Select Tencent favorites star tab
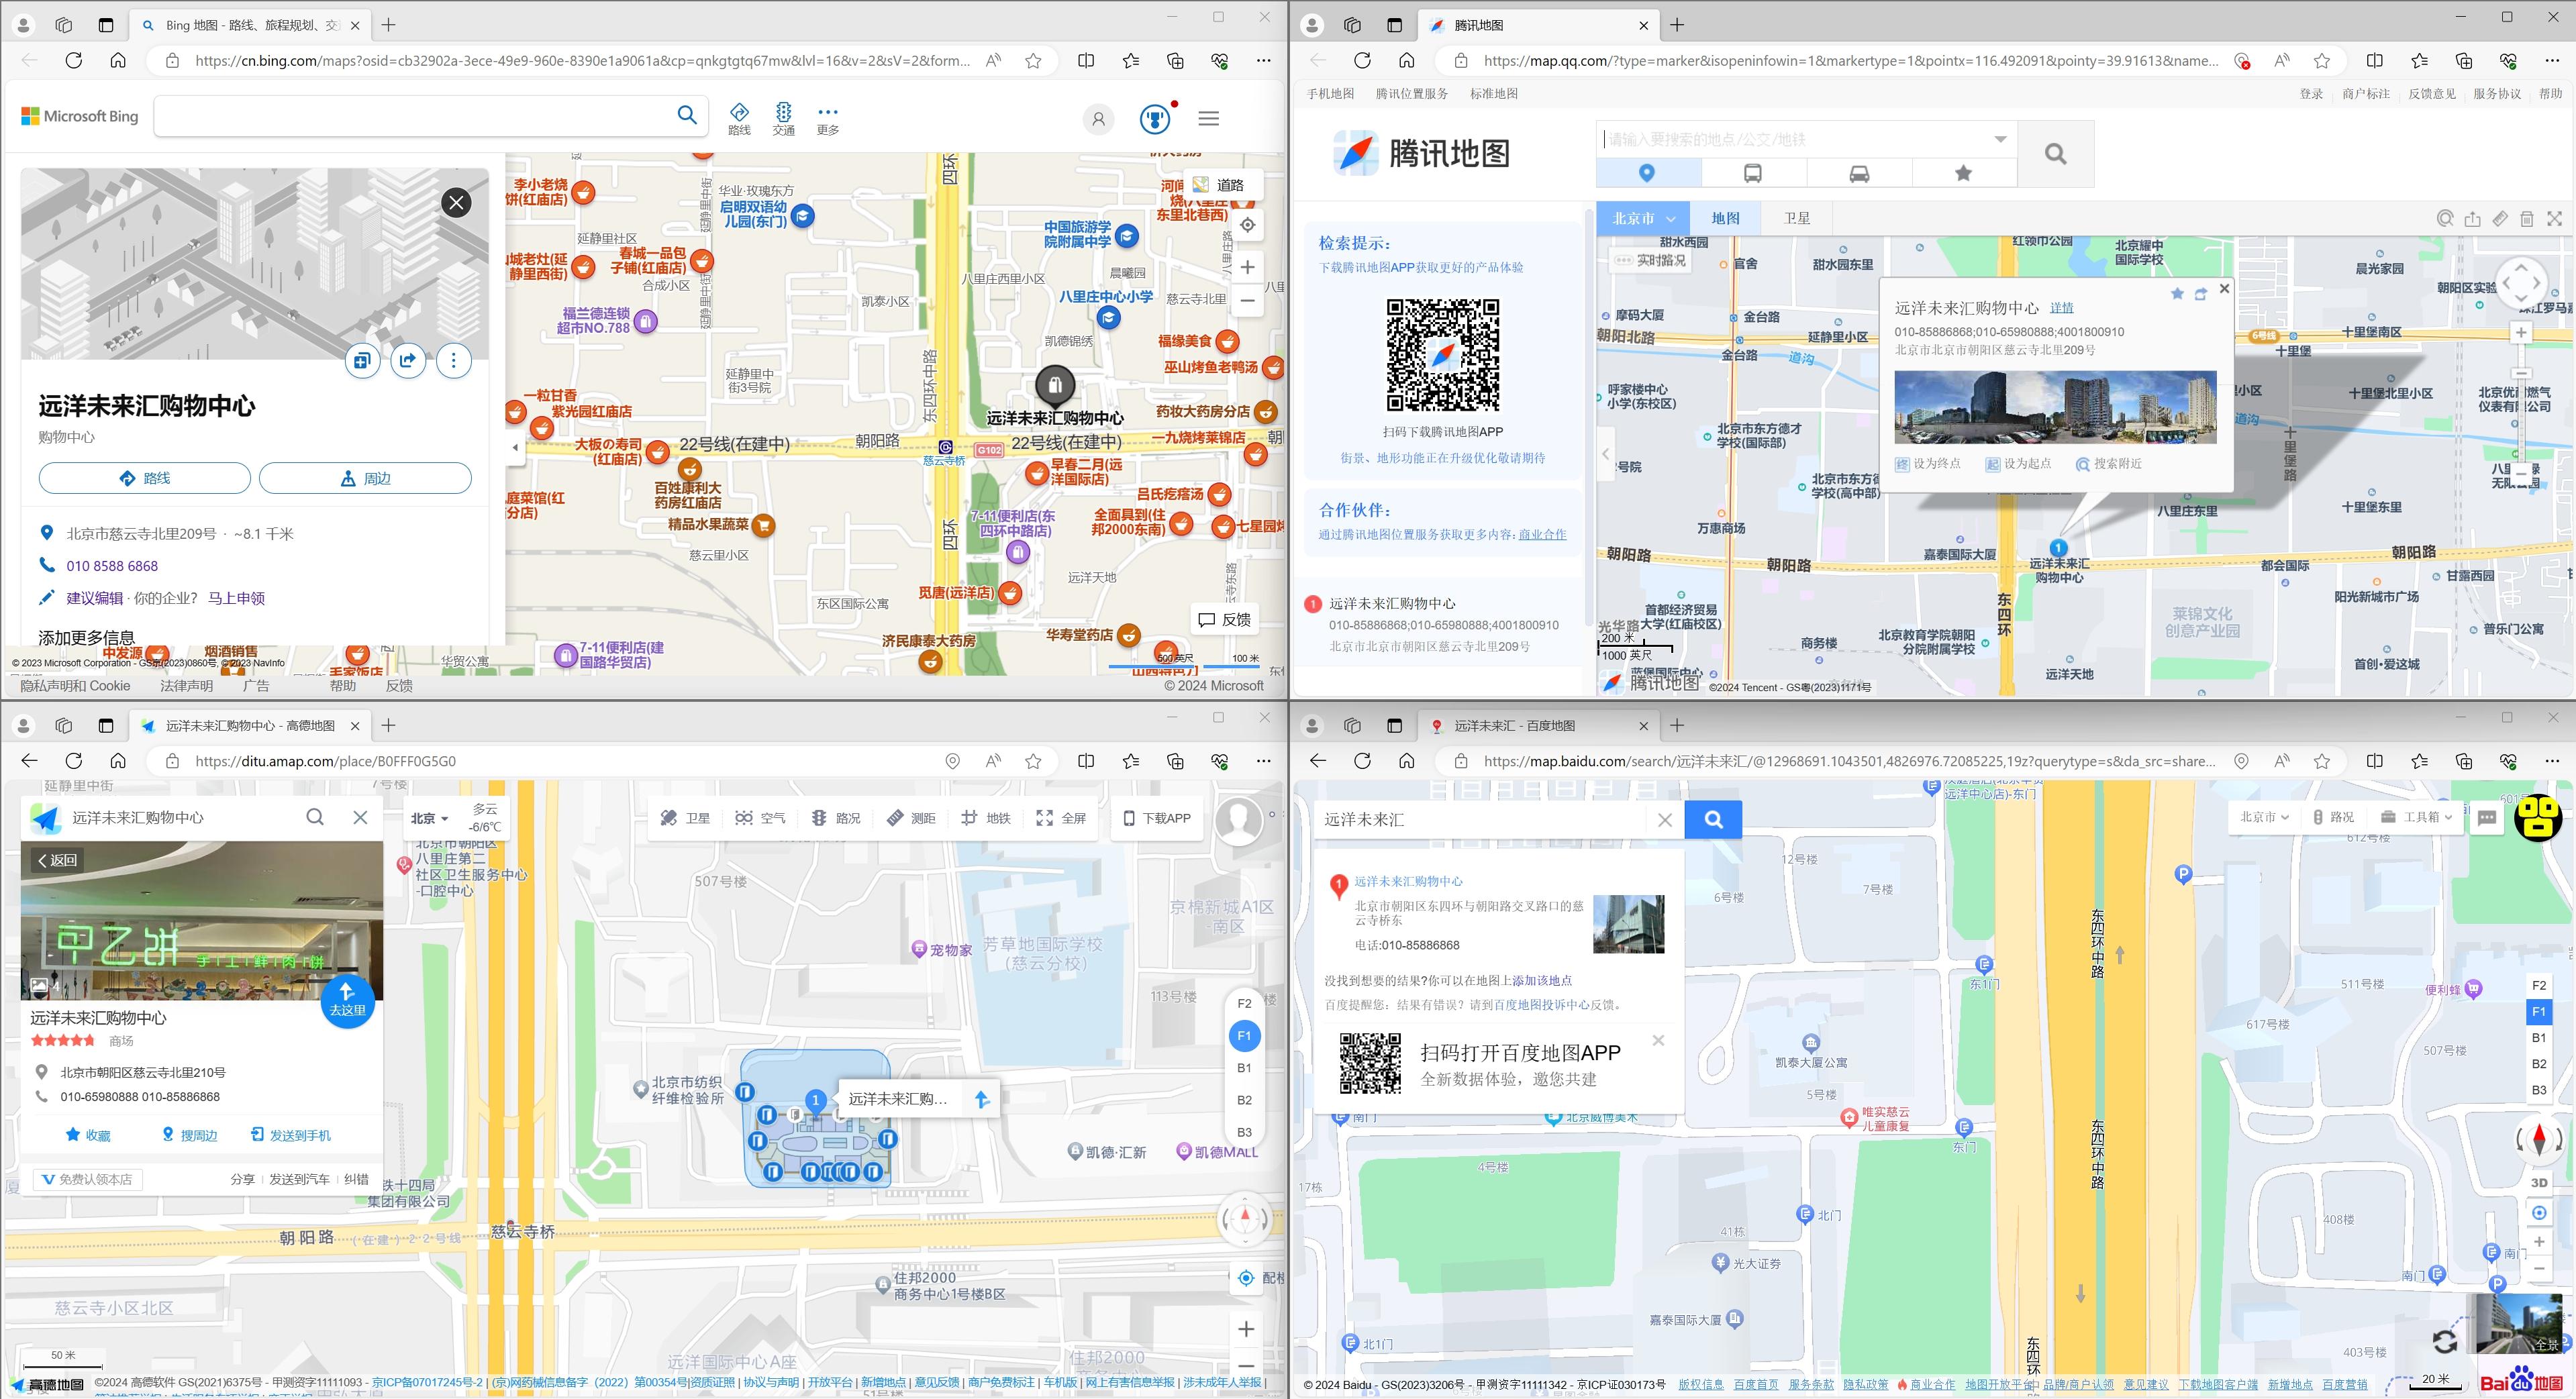 [1963, 173]
